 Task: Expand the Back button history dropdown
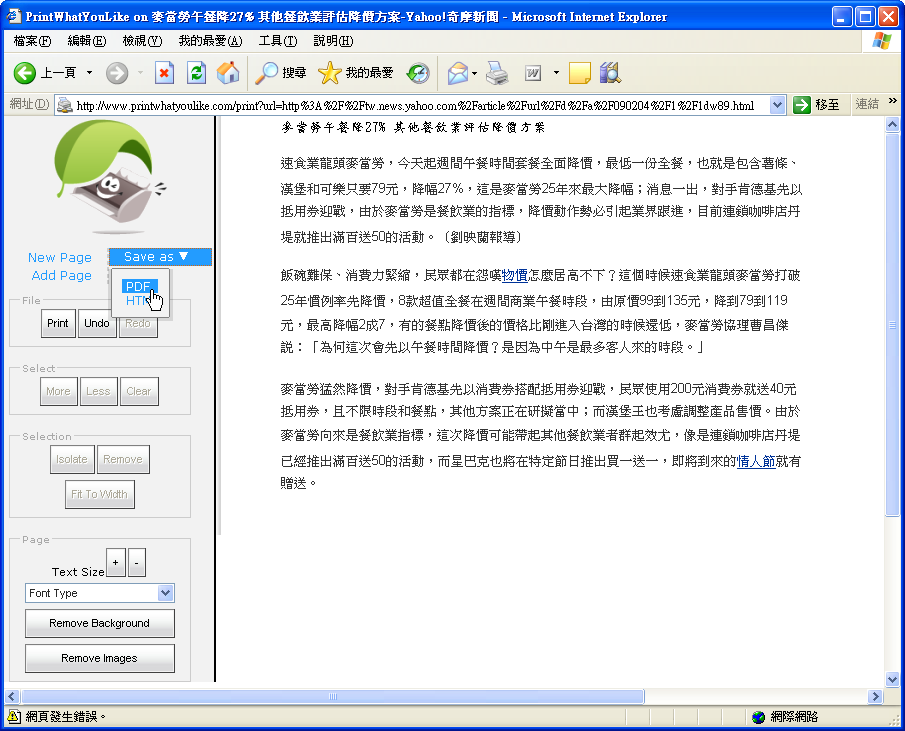89,73
